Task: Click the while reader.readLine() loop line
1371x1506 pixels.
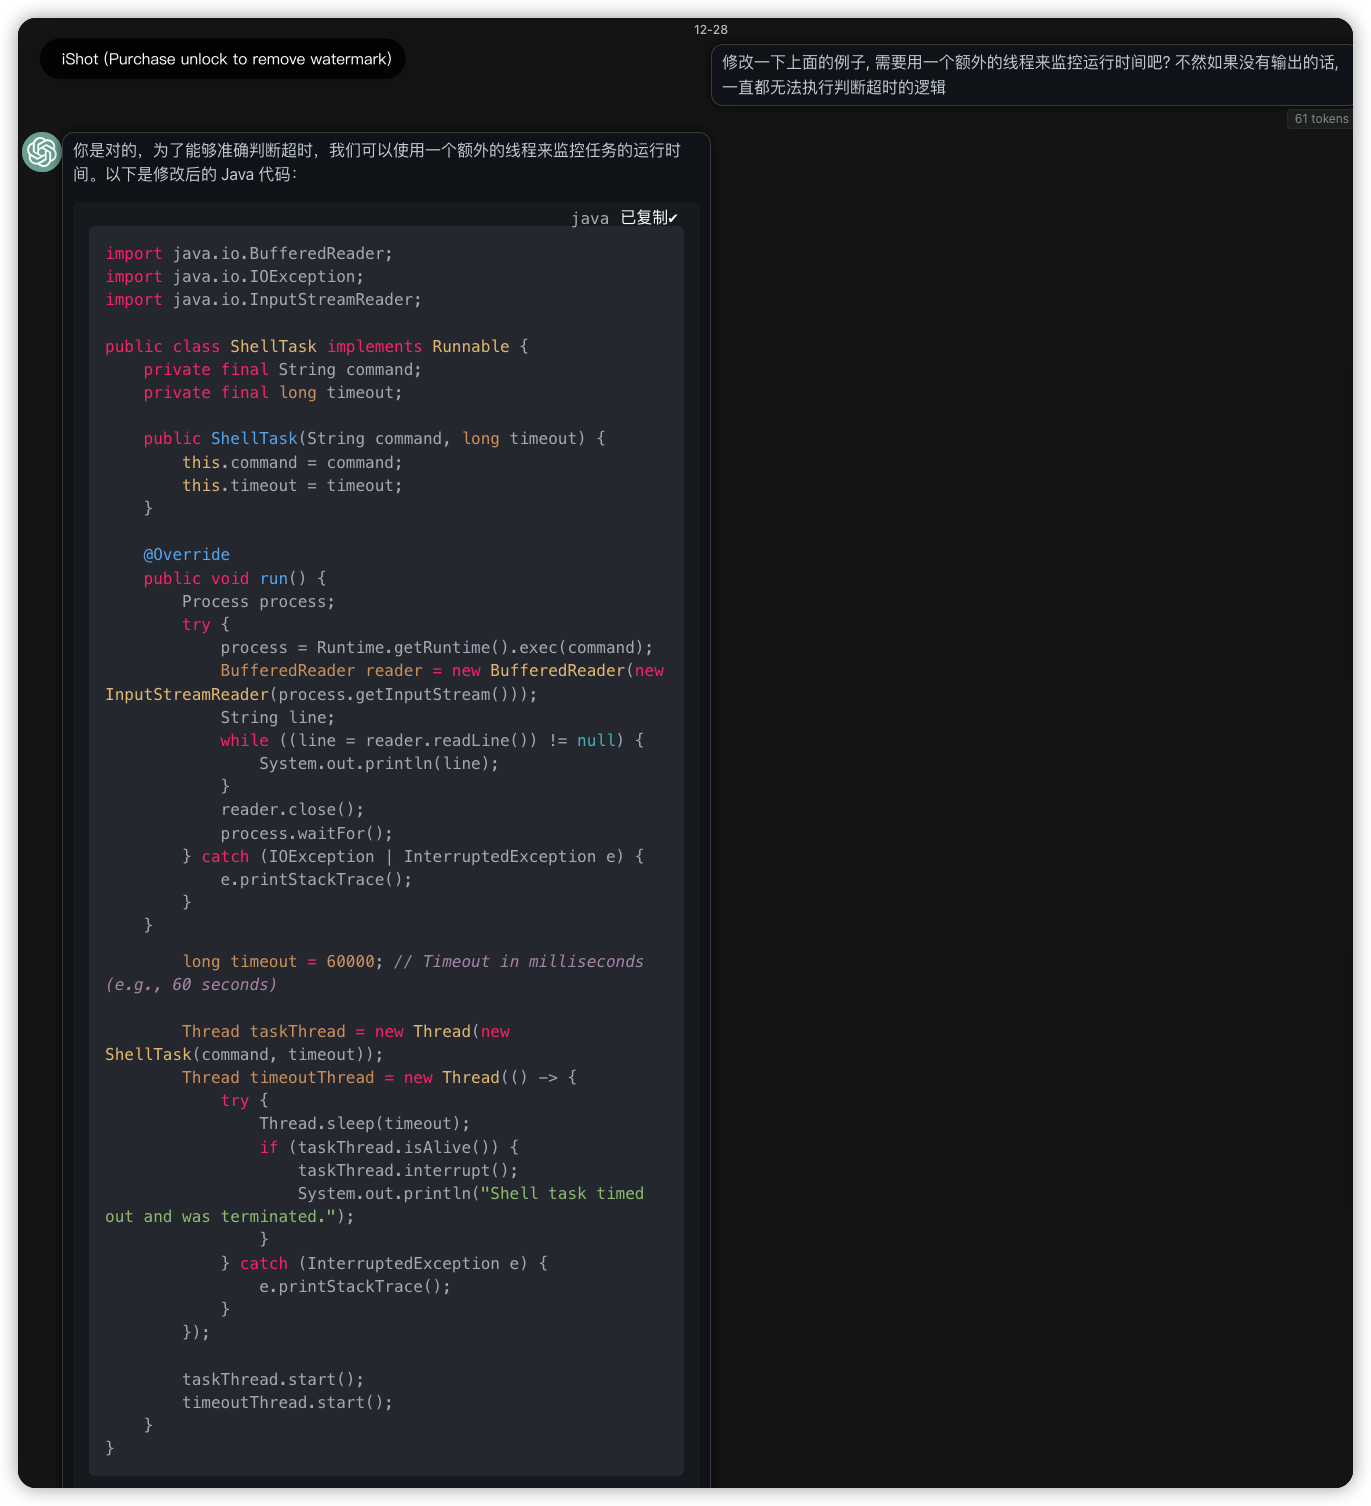Action: click(x=432, y=740)
